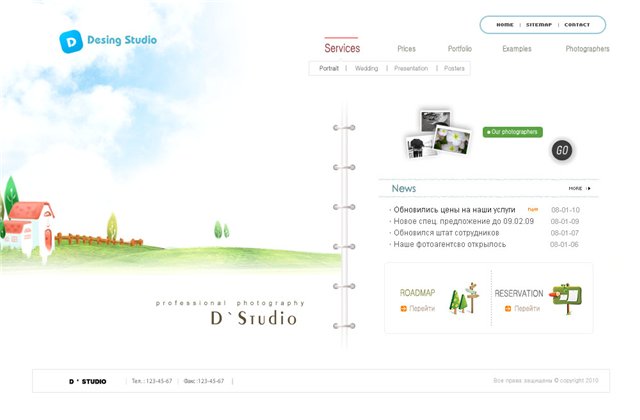Click Перейти under RESERVATION

click(527, 309)
